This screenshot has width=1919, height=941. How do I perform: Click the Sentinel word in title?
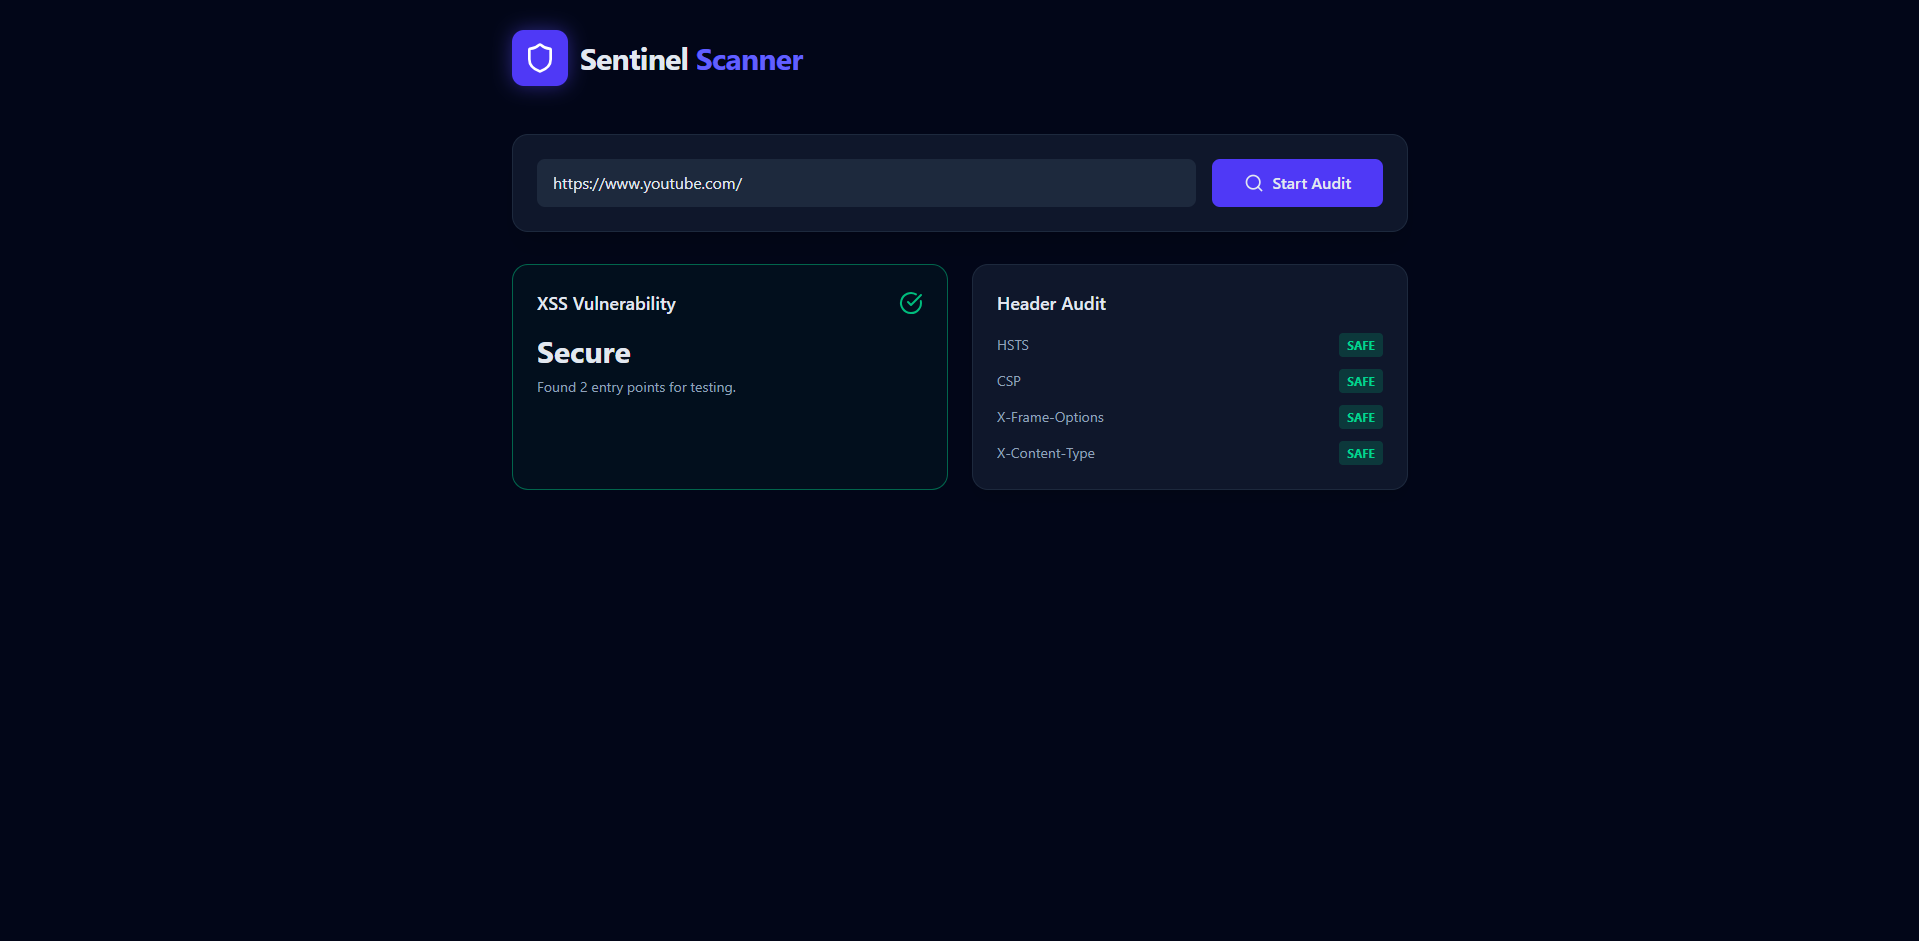[x=634, y=60]
